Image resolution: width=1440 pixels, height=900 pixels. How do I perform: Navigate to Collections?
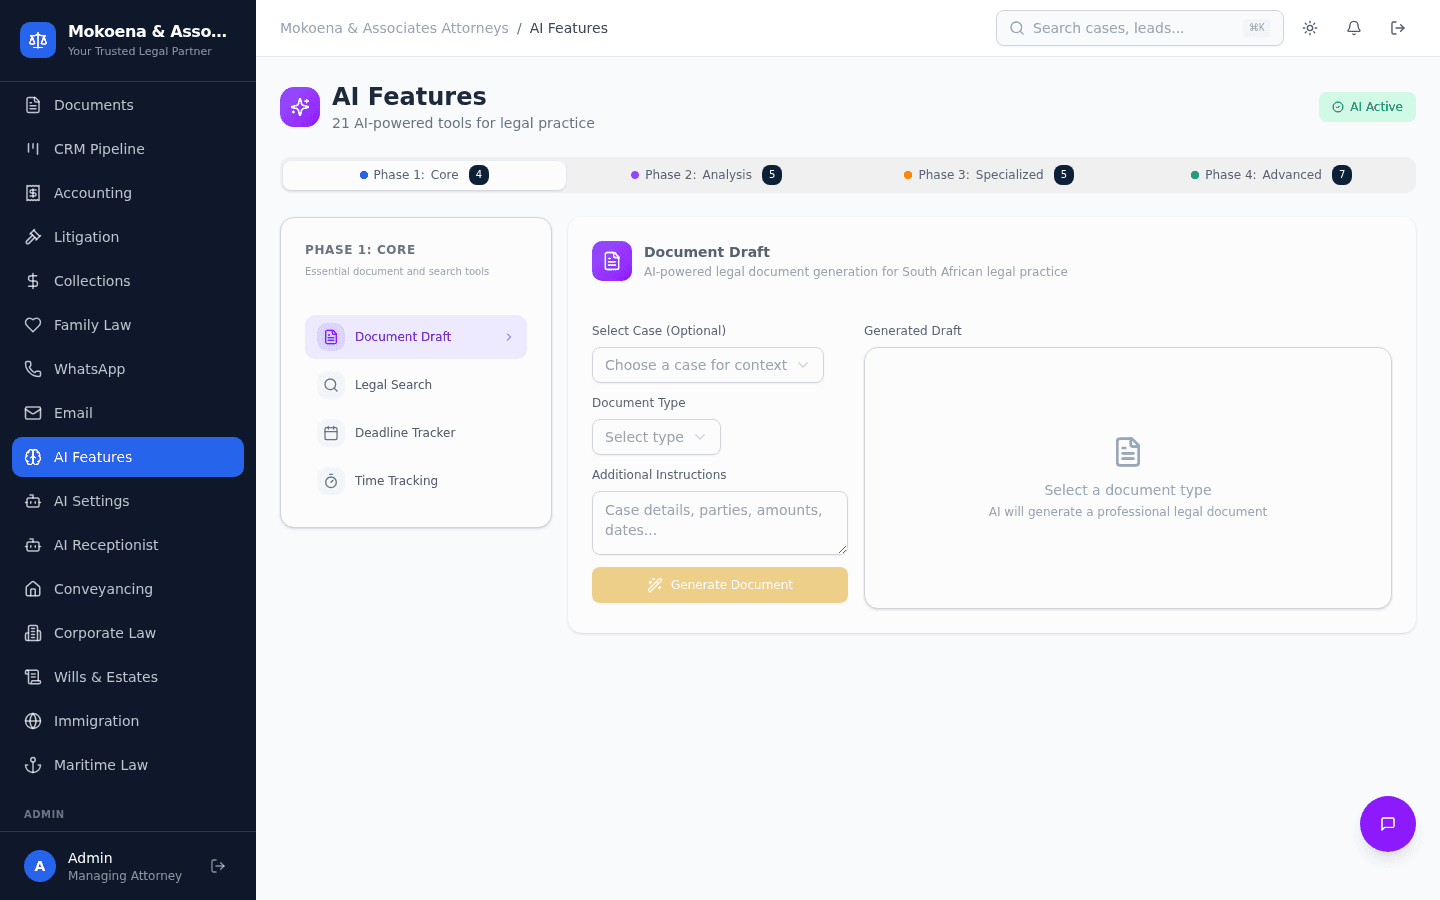pyautogui.click(x=128, y=281)
